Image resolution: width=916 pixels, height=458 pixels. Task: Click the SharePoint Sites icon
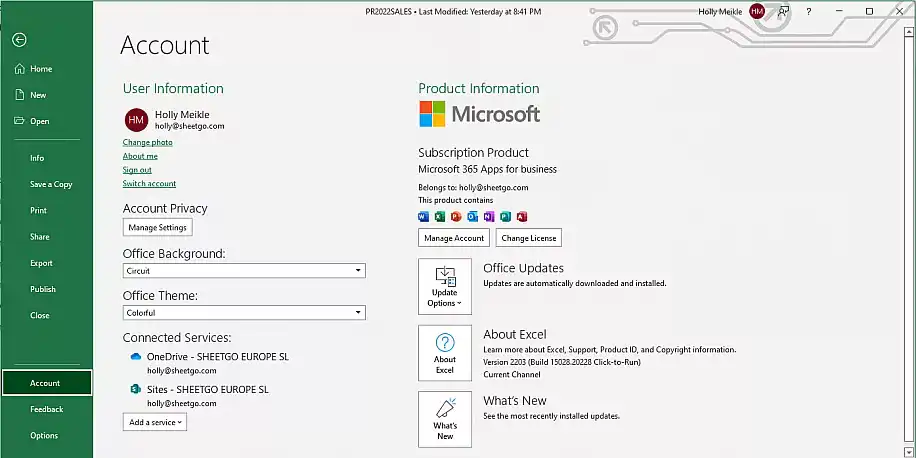pos(136,390)
